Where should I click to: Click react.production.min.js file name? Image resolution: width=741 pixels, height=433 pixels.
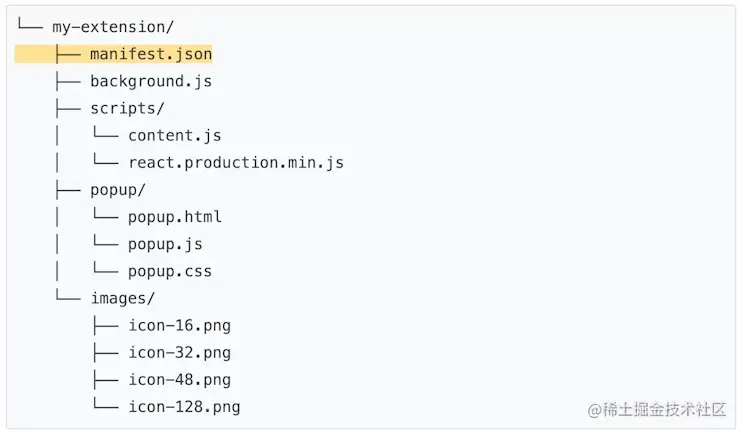[x=235, y=162]
